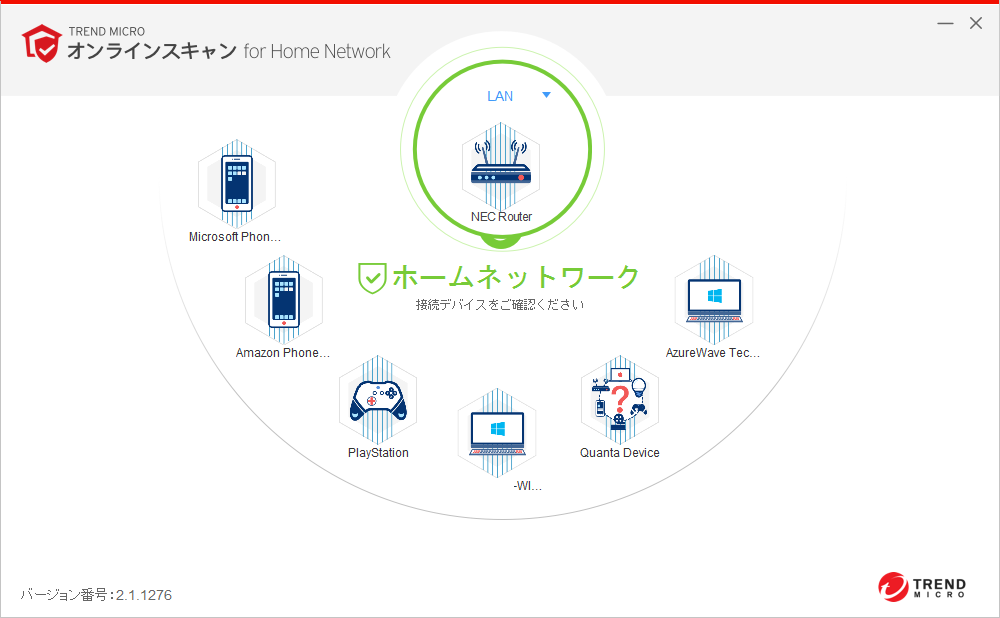Click the Amazon Phone... label
Screen dimensions: 1000x618
point(283,353)
